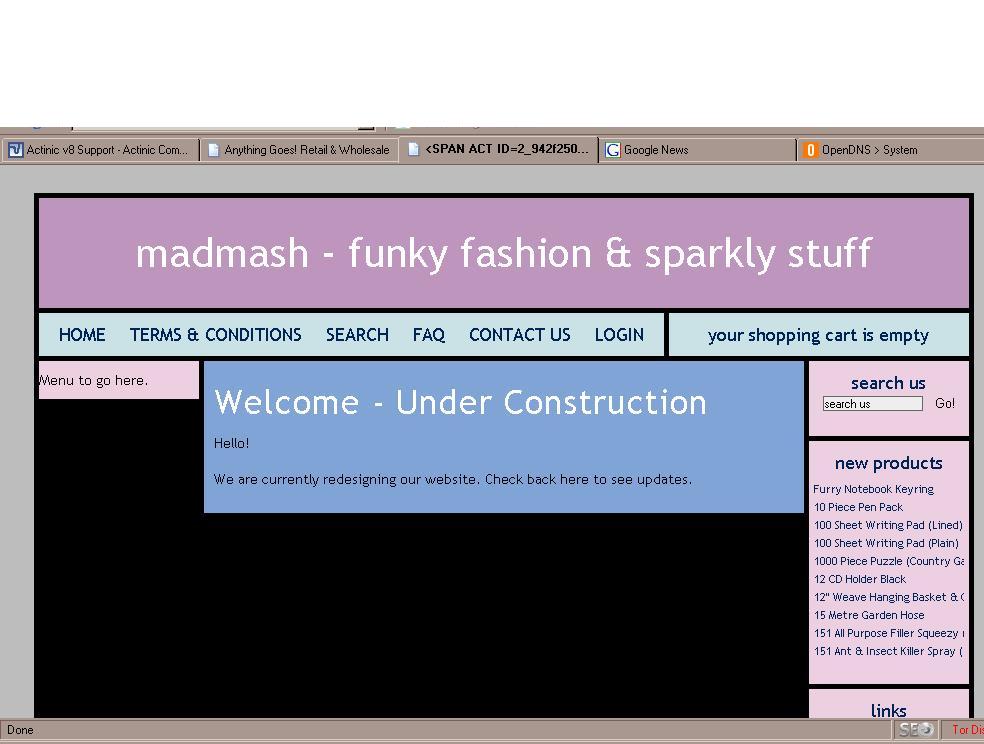The image size is (984, 744).
Task: Click CONTACT US in the navigation bar
Action: tap(519, 335)
